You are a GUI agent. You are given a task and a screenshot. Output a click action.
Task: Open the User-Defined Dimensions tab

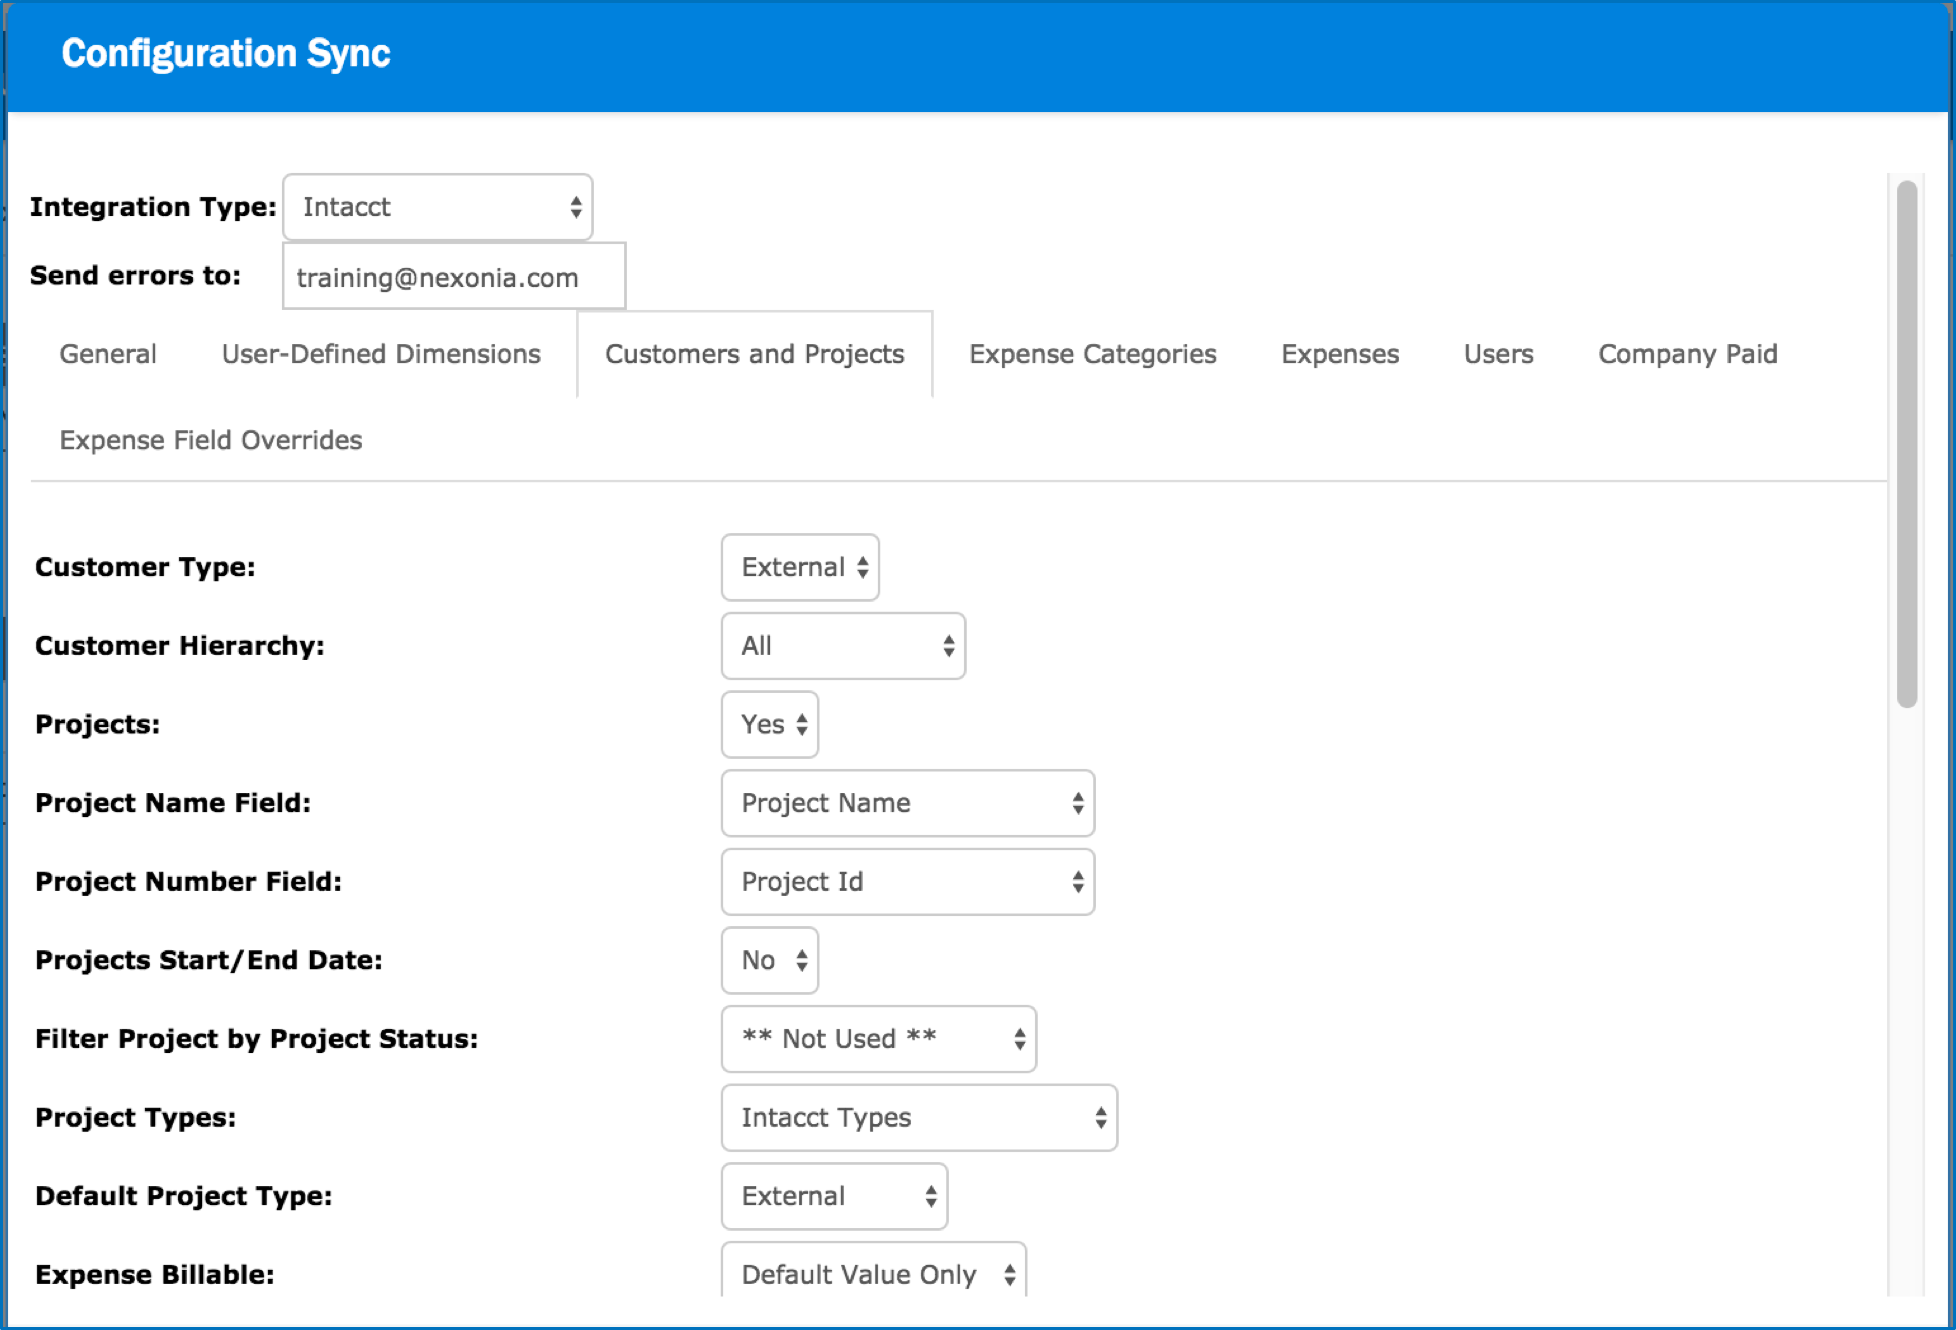tap(381, 354)
